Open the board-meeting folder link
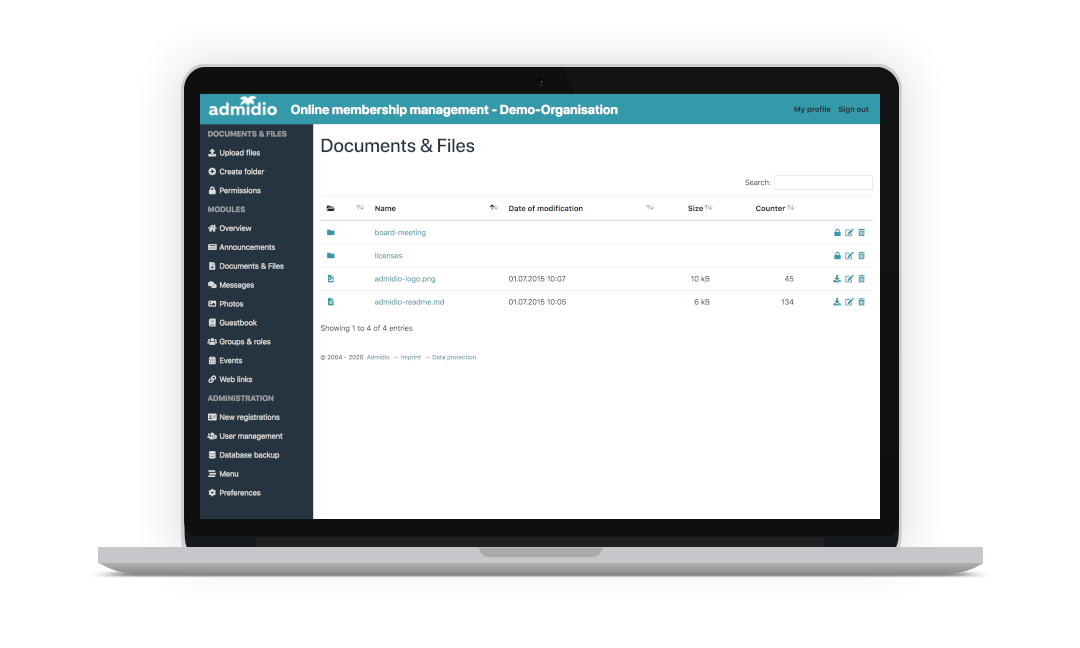Screen dimensions: 1080x648 pyautogui.click(x=400, y=233)
